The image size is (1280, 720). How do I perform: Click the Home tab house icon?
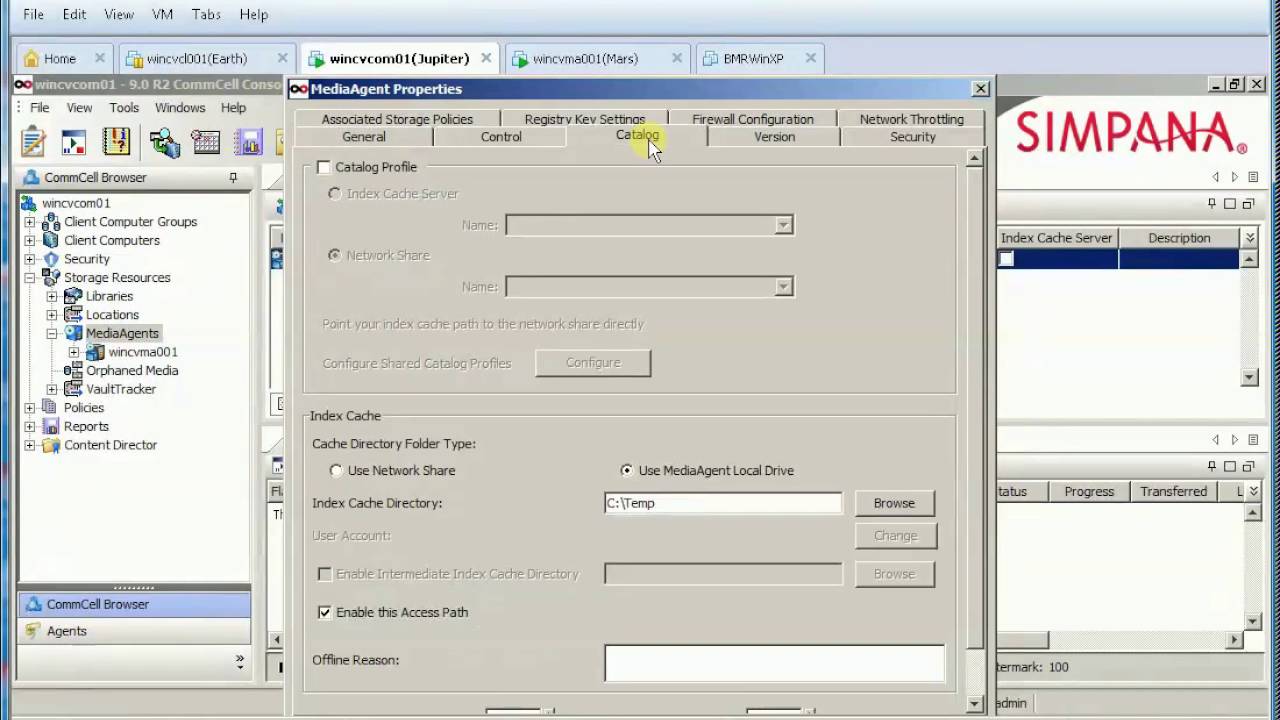coord(31,59)
